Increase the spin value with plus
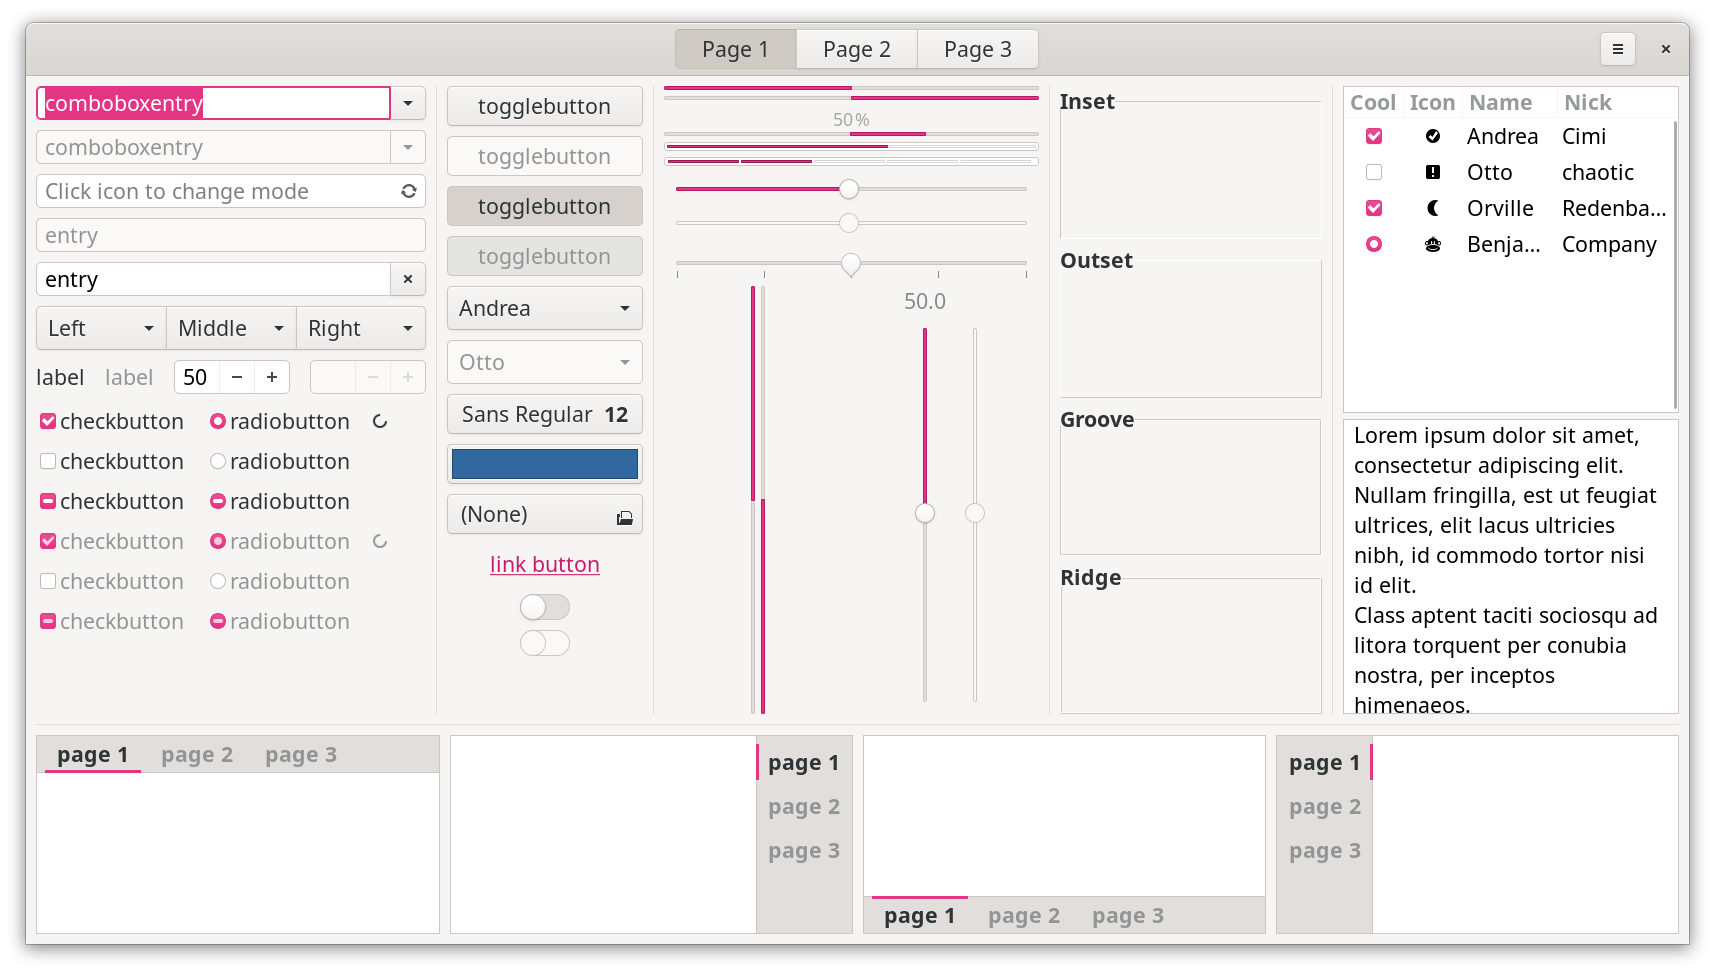The image size is (1715, 973). click(272, 377)
